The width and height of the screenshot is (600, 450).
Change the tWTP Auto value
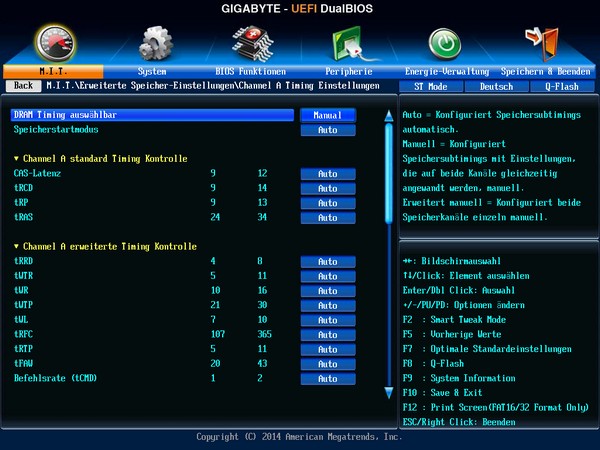(x=328, y=305)
